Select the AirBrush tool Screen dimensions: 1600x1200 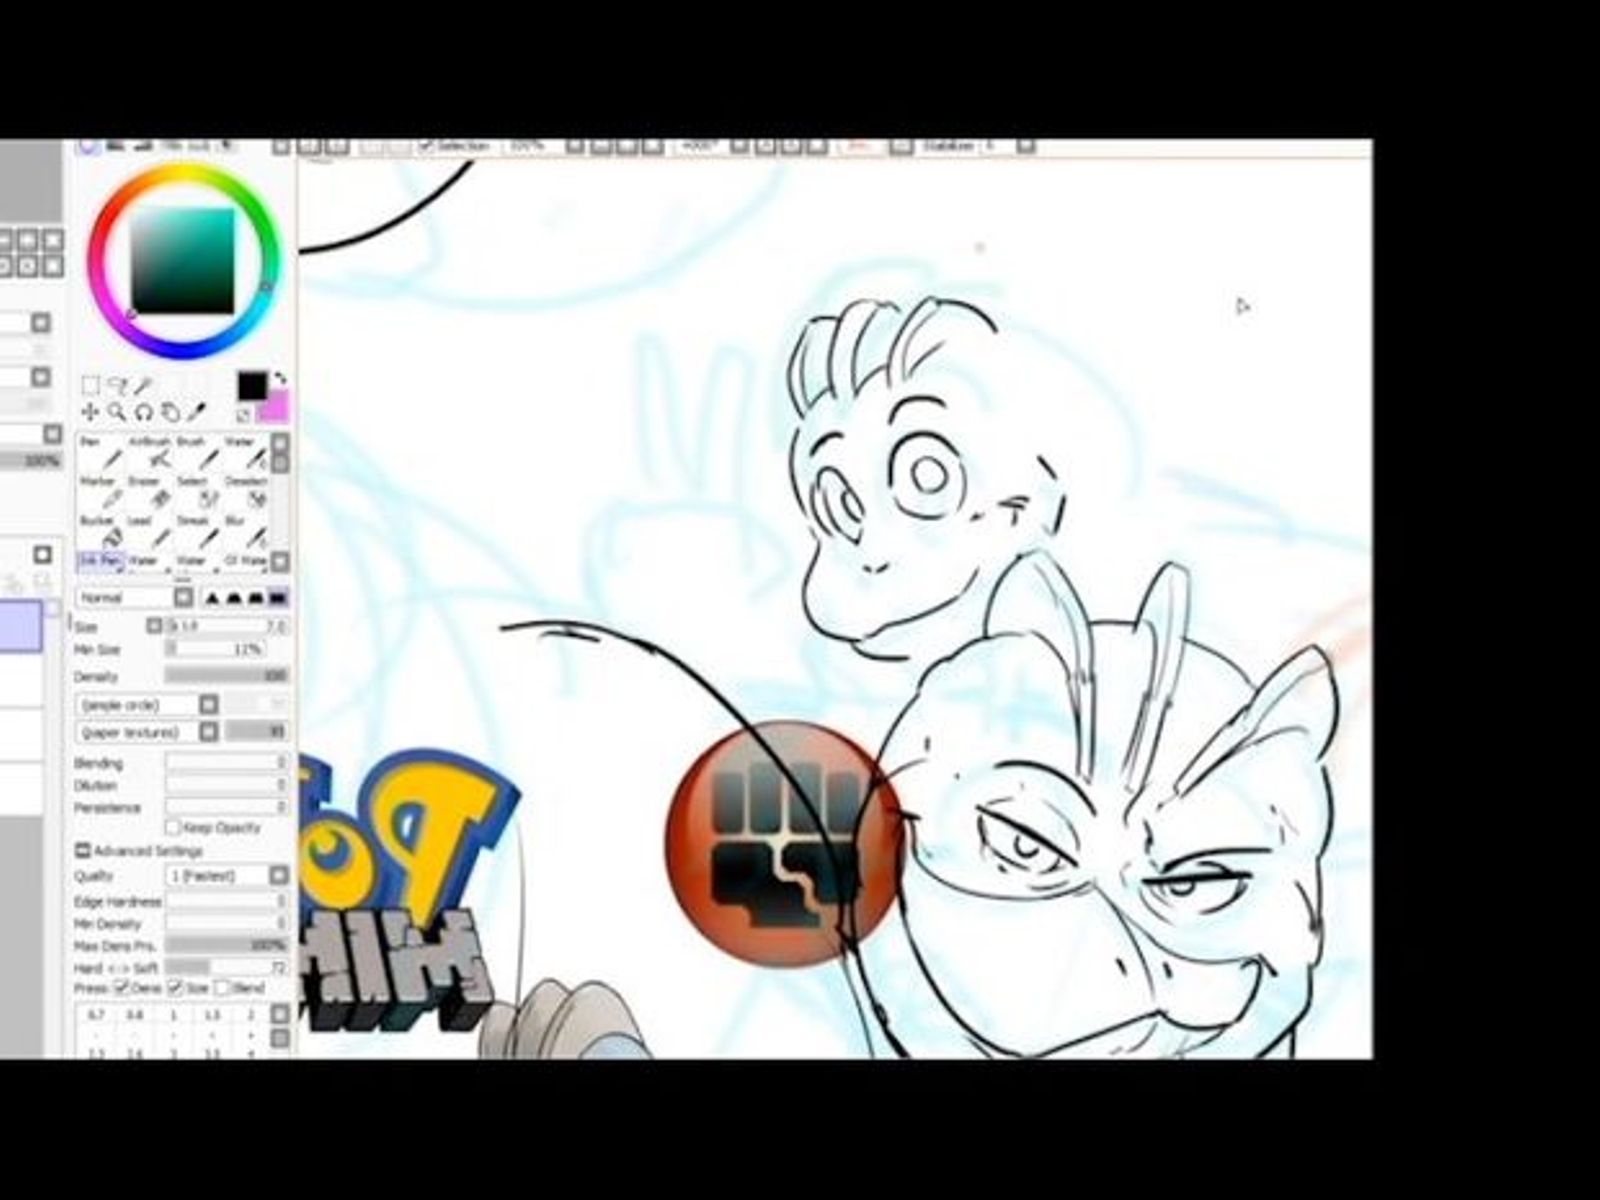pyautogui.click(x=148, y=454)
